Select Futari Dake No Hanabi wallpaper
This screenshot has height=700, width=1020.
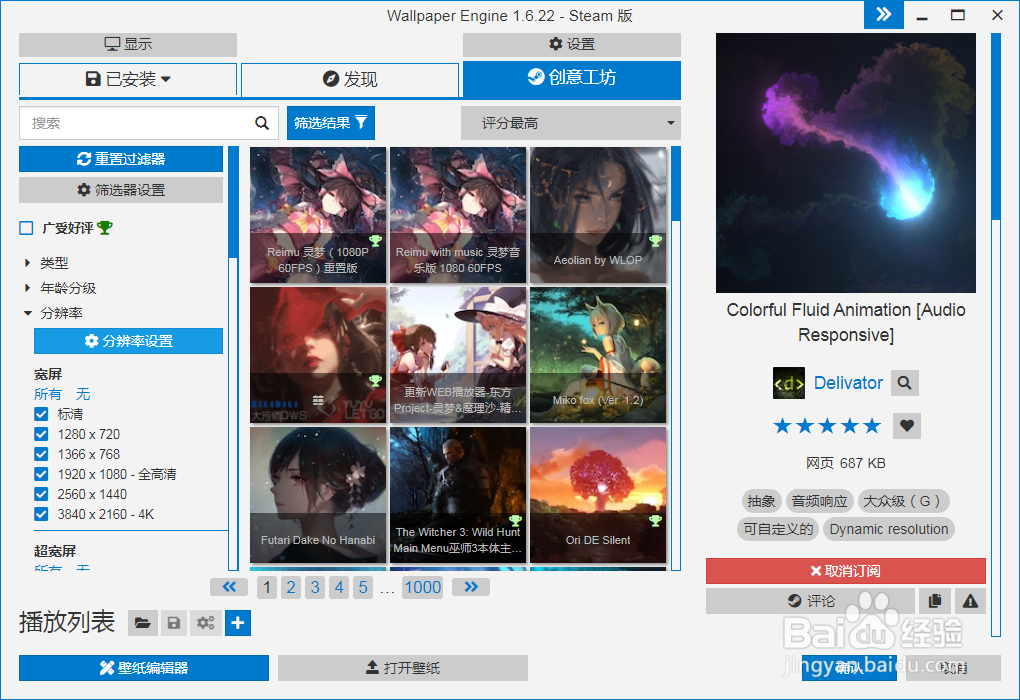(x=318, y=495)
